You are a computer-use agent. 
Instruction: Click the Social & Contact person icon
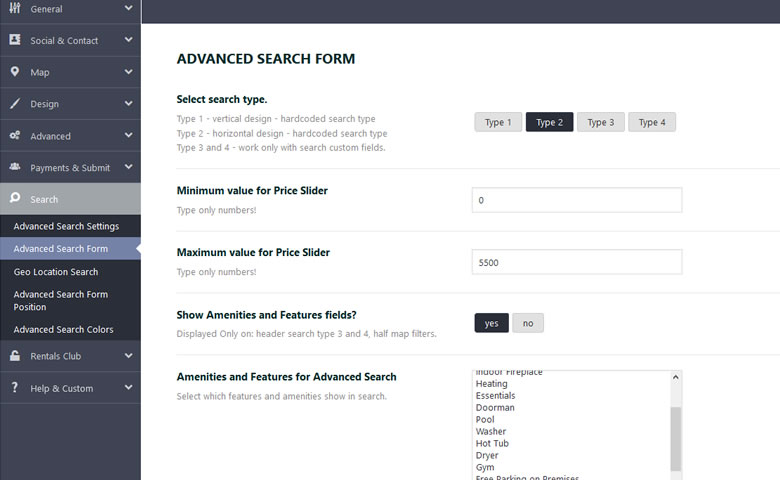(15, 40)
